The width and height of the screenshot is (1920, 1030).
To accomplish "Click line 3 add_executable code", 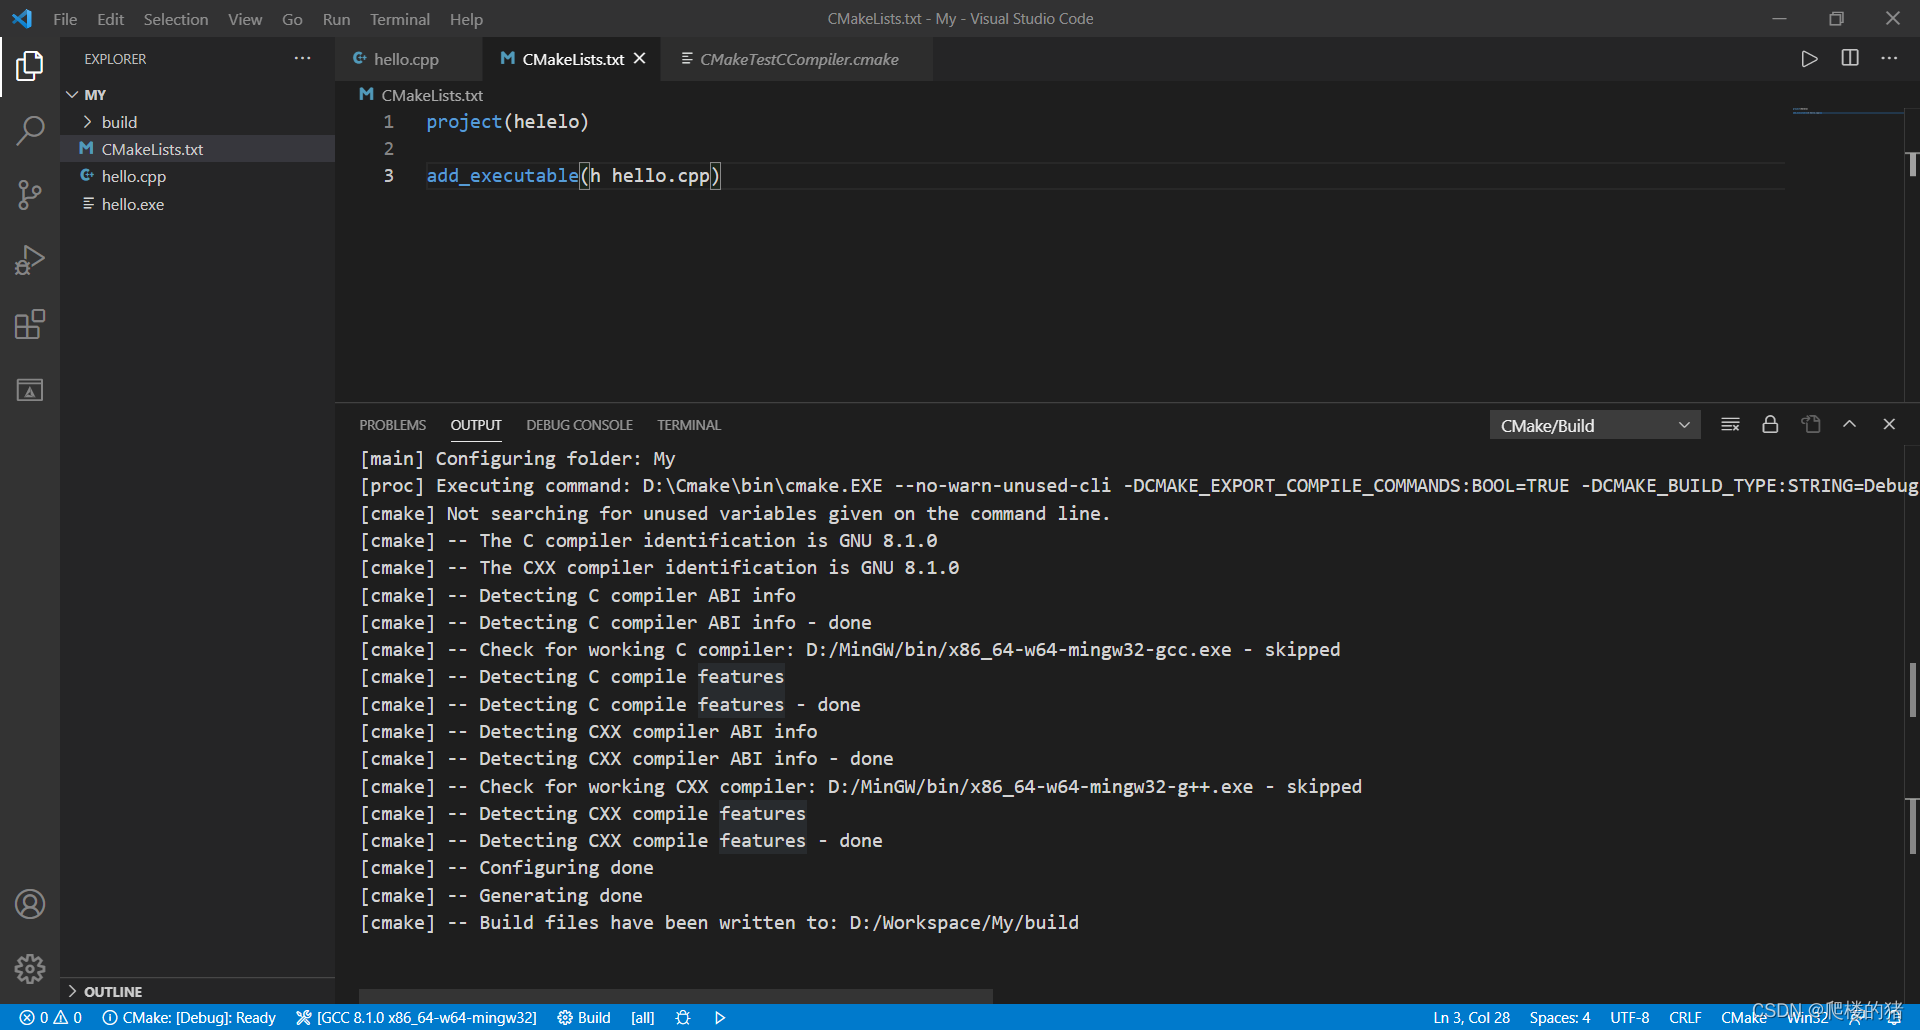I will tap(573, 176).
